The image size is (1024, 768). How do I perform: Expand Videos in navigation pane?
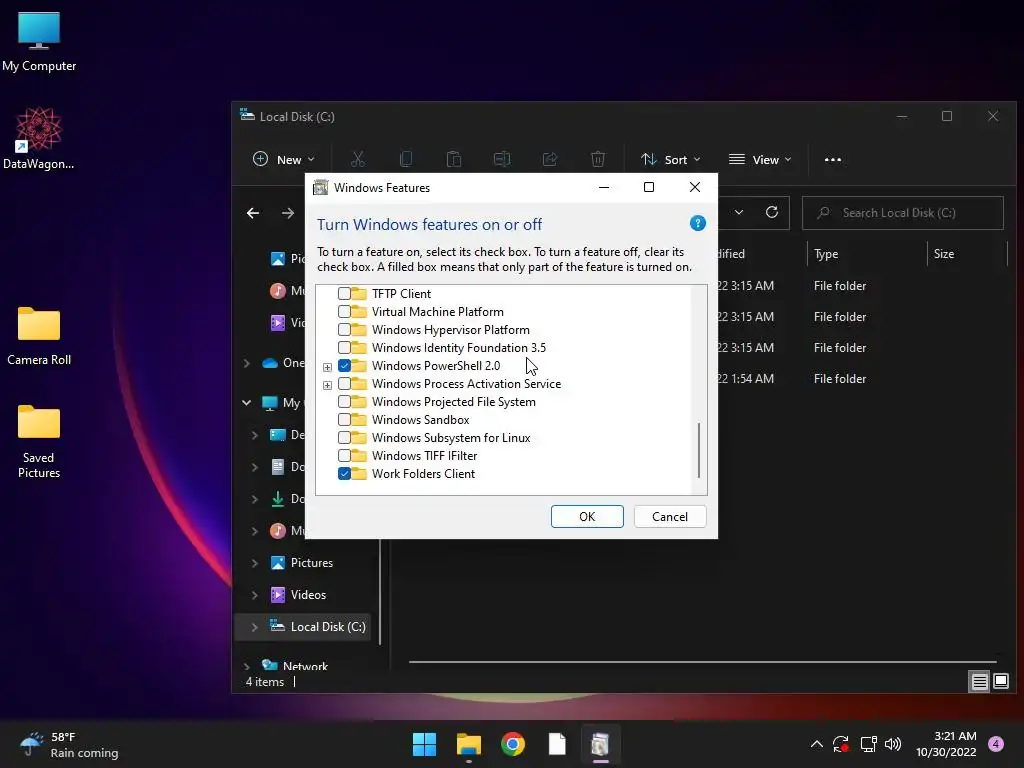(x=255, y=595)
